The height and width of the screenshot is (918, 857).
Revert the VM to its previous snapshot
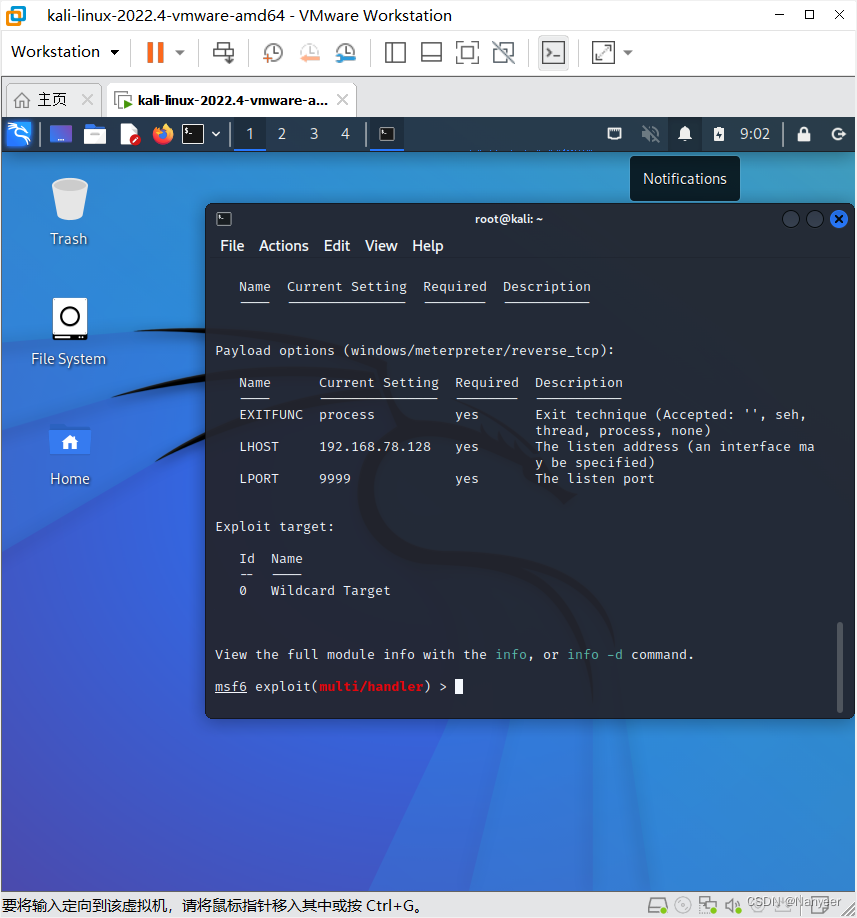click(x=309, y=52)
